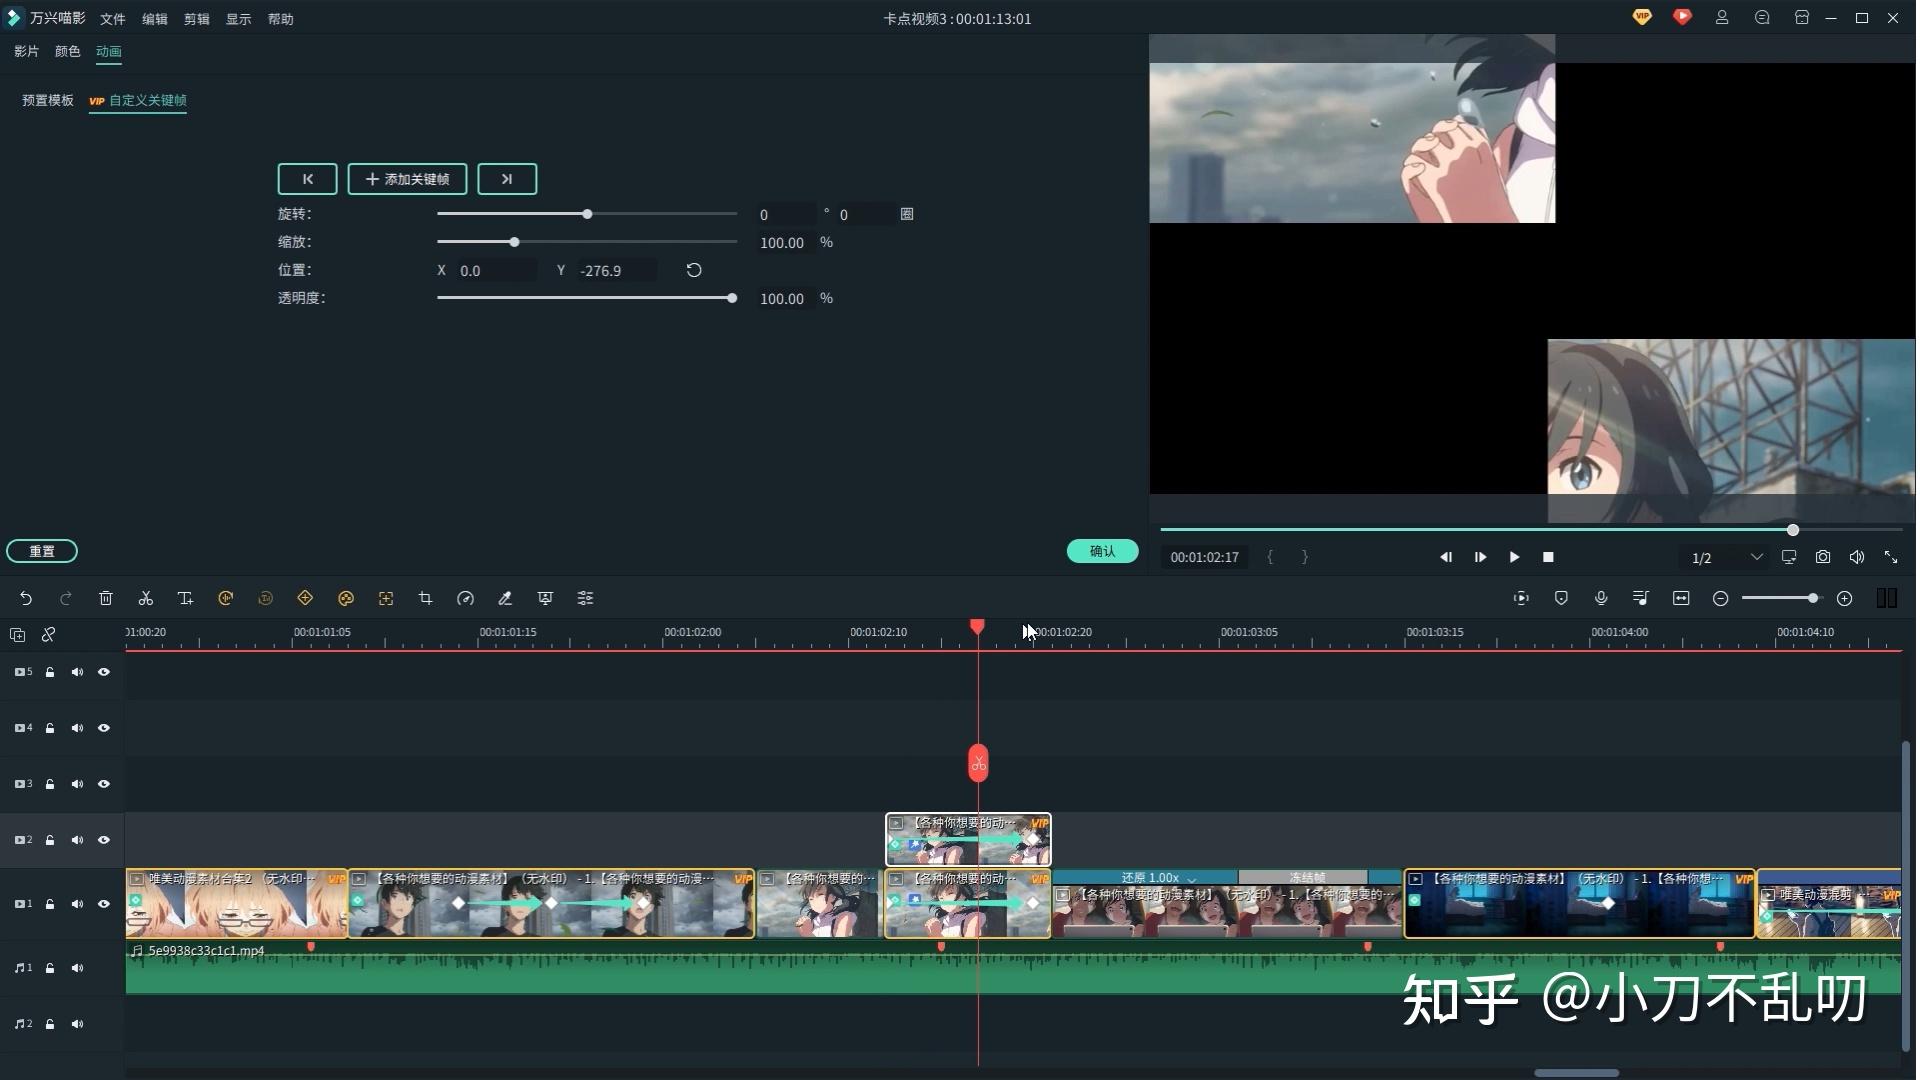Lock audio track 2

click(50, 1024)
